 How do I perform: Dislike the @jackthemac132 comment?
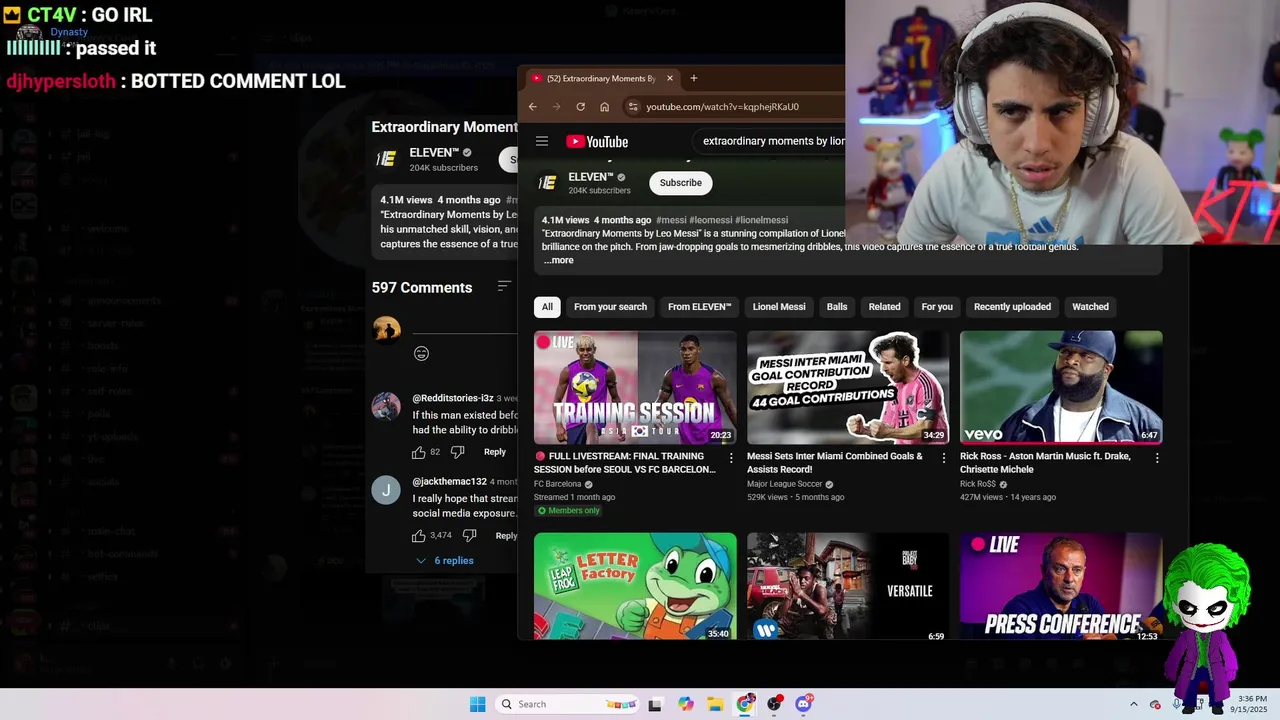pyautogui.click(x=469, y=535)
